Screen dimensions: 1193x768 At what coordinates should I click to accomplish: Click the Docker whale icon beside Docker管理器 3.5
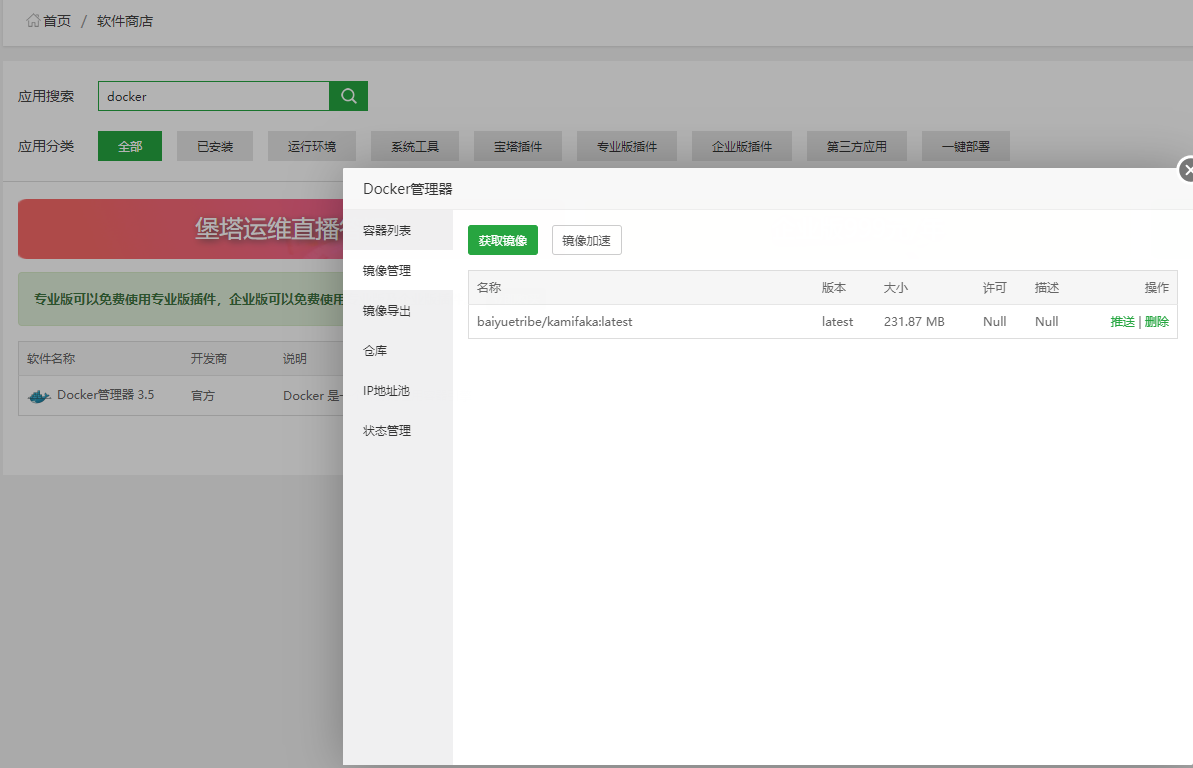[x=38, y=394]
